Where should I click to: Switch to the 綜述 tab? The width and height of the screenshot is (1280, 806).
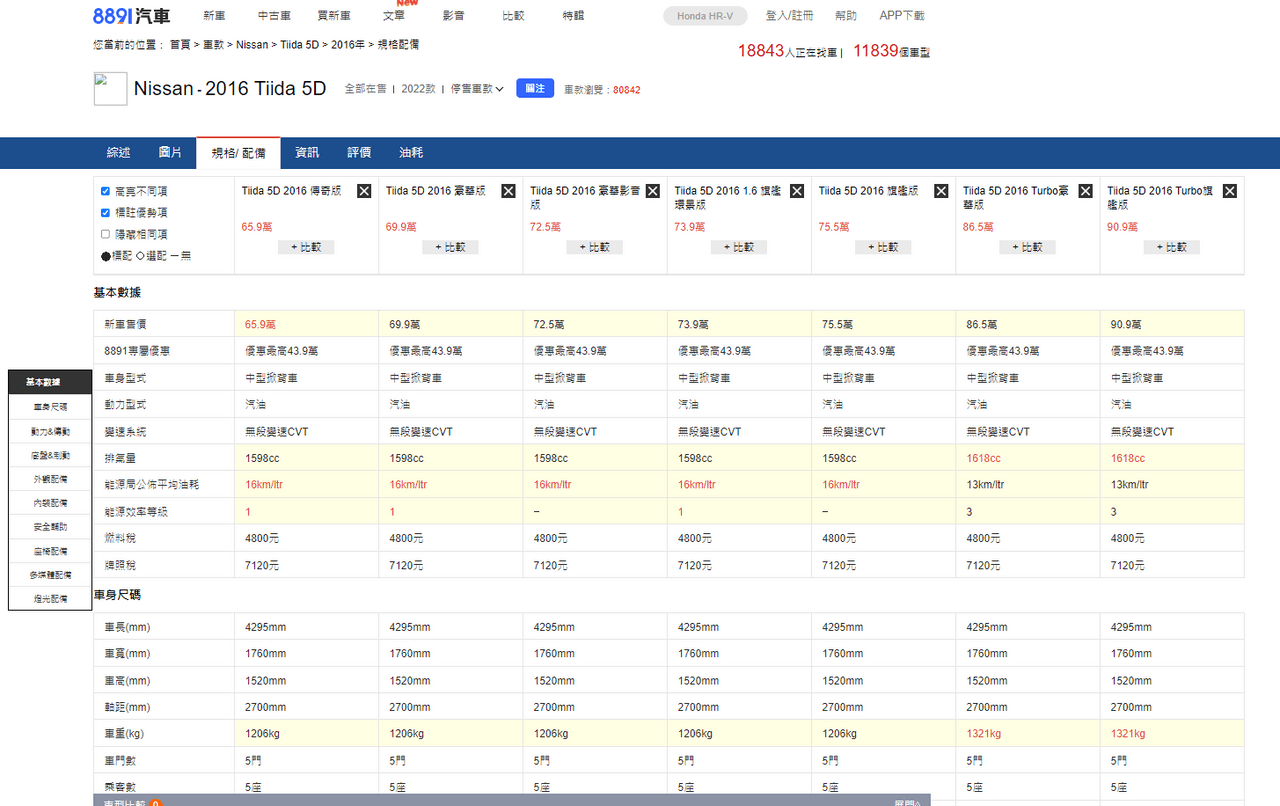[118, 153]
